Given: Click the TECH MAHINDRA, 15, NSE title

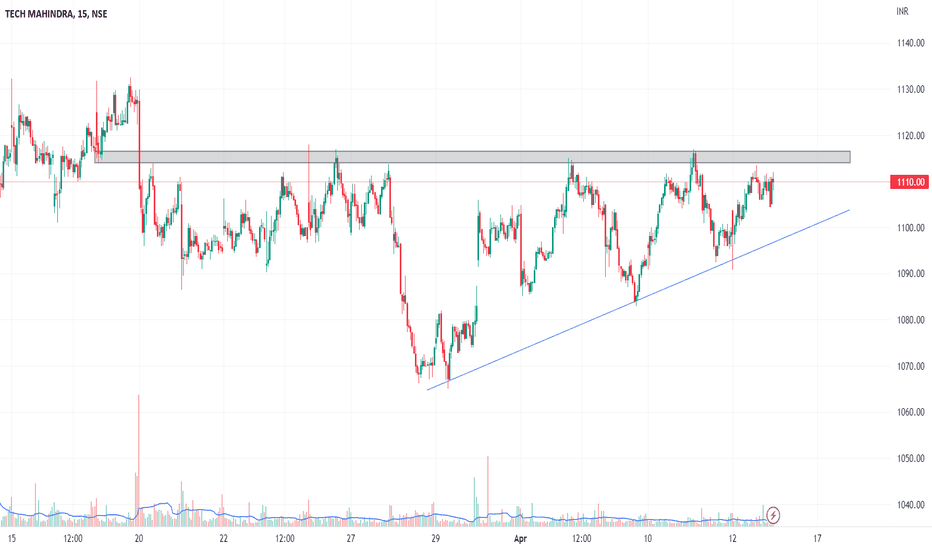Looking at the screenshot, I should point(56,13).
